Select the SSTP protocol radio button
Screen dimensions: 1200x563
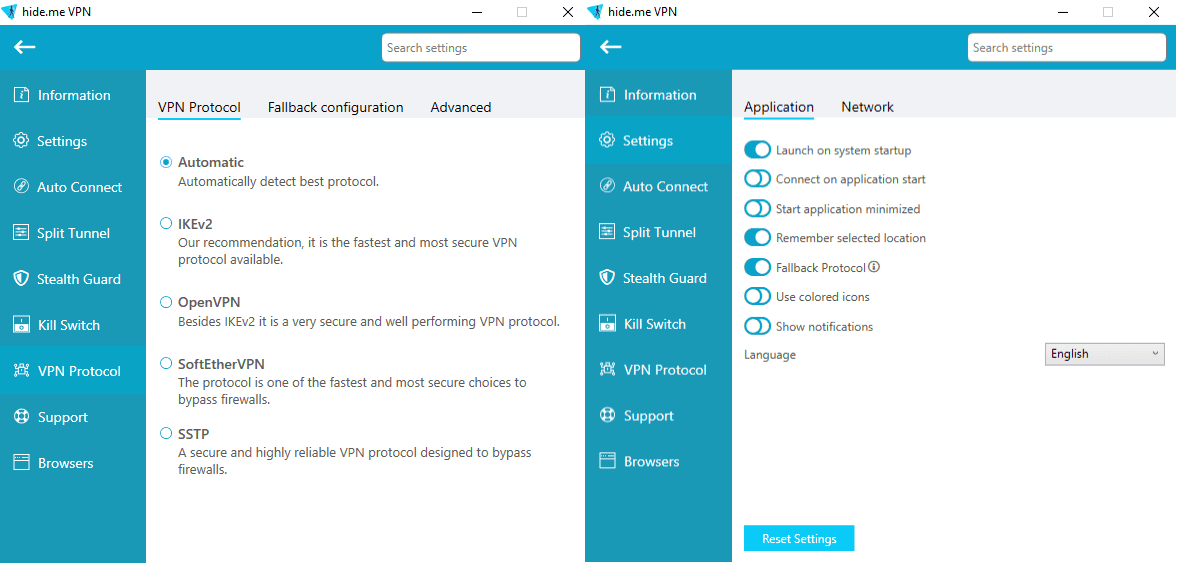166,434
